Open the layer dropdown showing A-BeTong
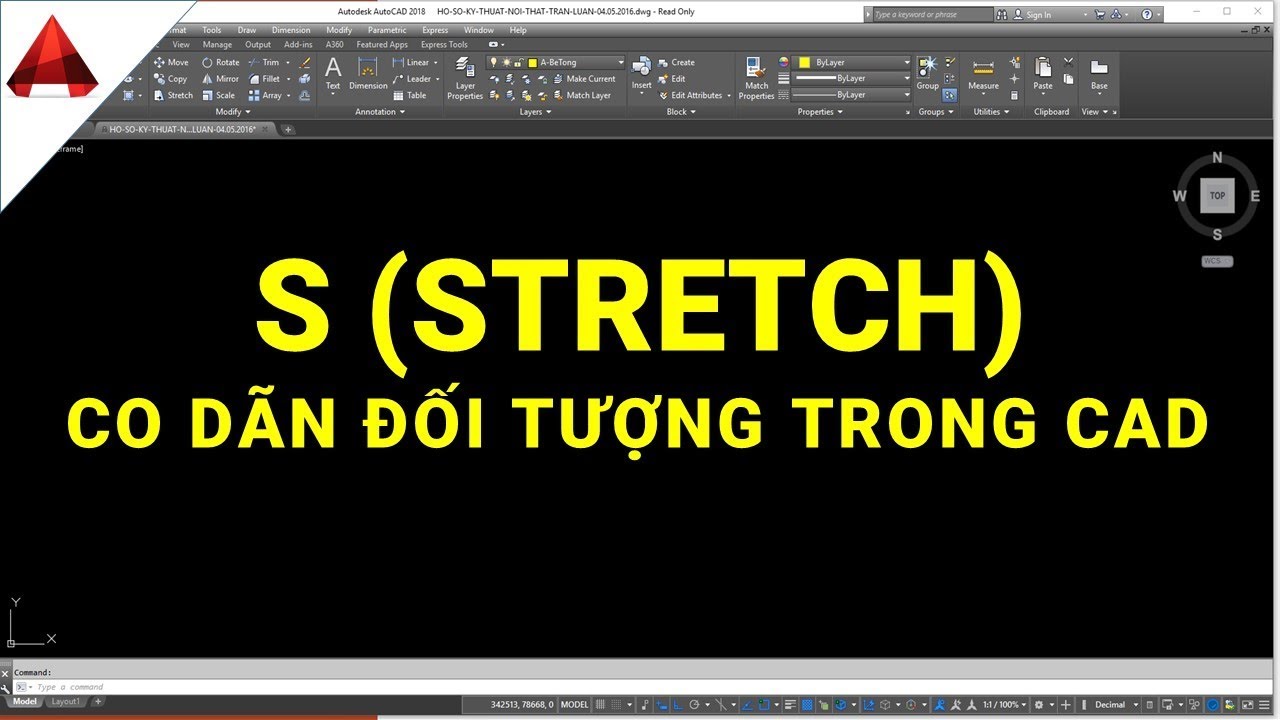 [x=620, y=62]
